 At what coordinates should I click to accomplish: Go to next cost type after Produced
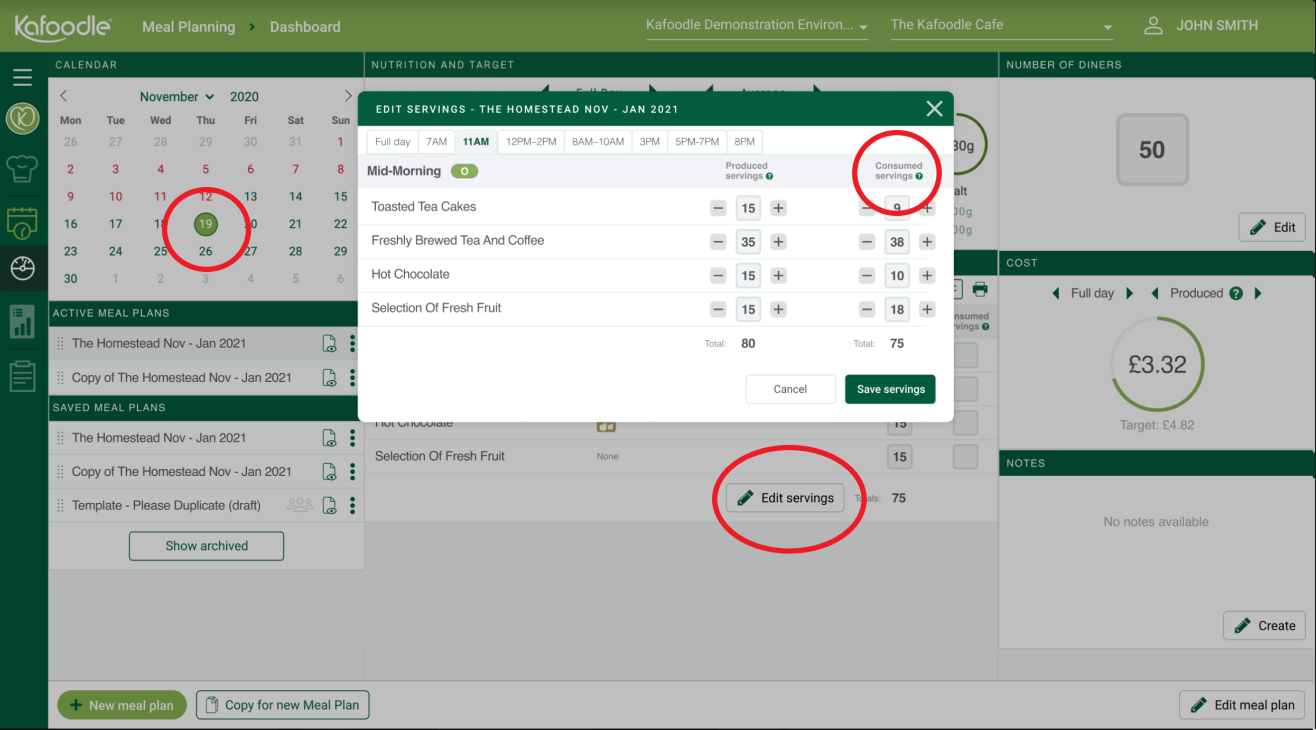1258,293
